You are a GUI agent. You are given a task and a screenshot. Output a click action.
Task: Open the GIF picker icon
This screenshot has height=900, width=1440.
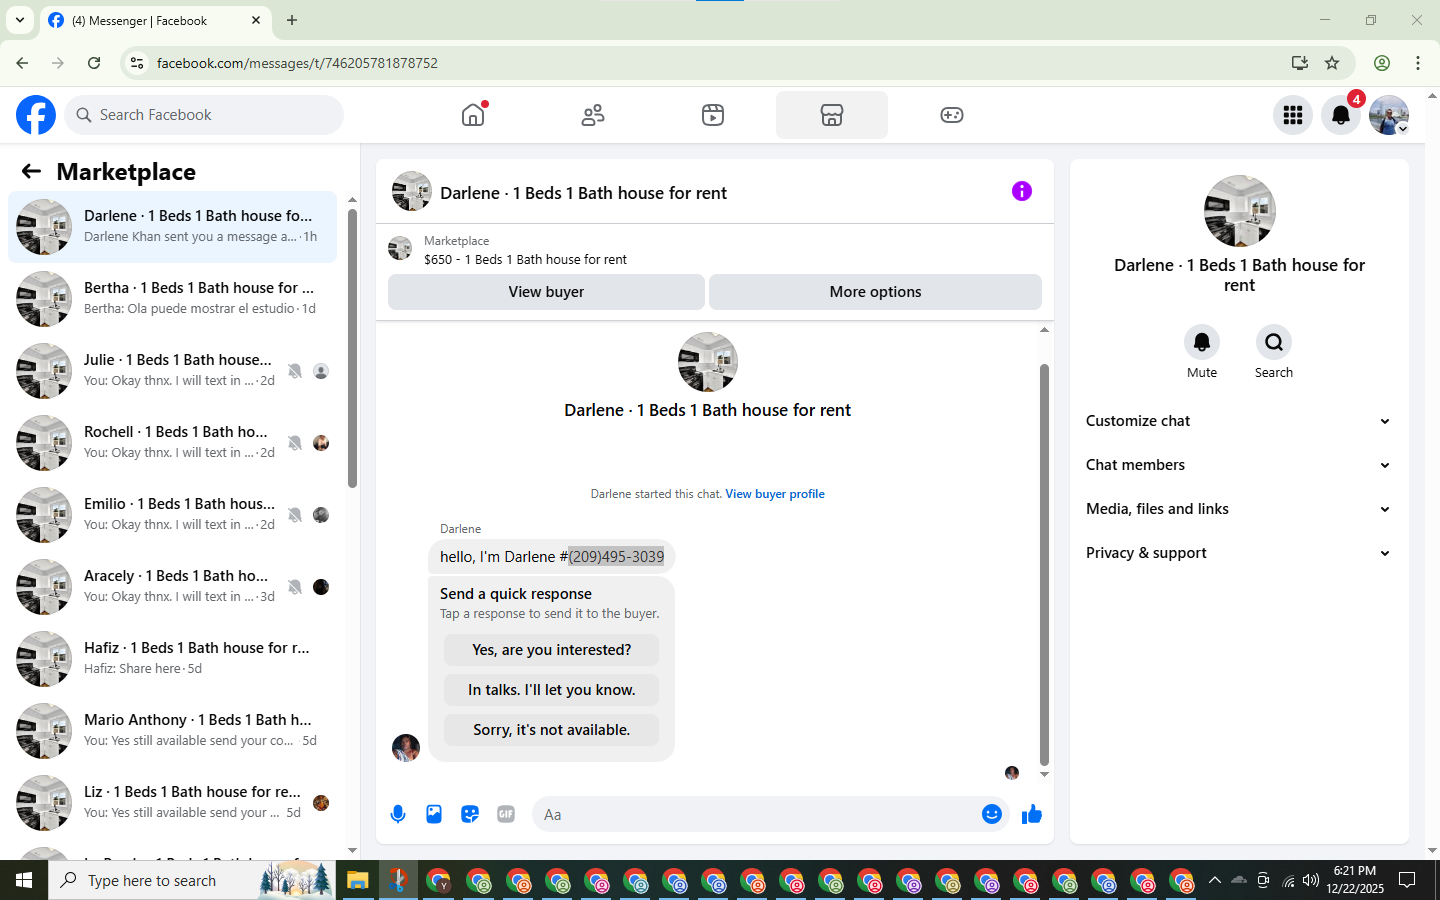506,814
